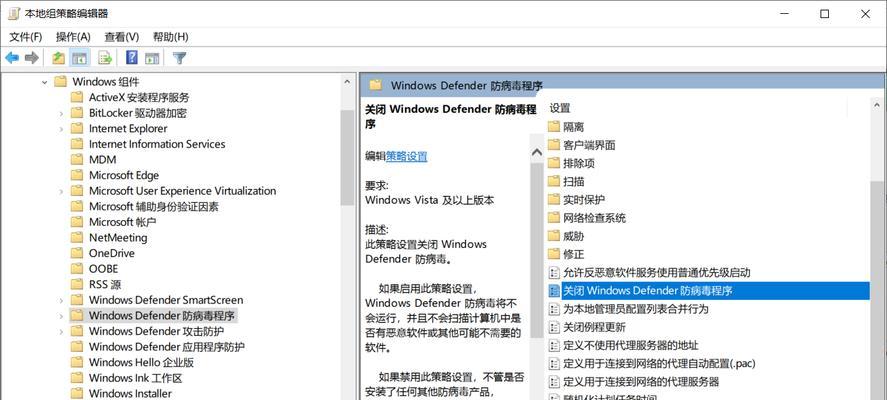The image size is (887, 400).
Task: Click the header folder icon of Windows Defender 防病毒程序
Action: pos(375,85)
